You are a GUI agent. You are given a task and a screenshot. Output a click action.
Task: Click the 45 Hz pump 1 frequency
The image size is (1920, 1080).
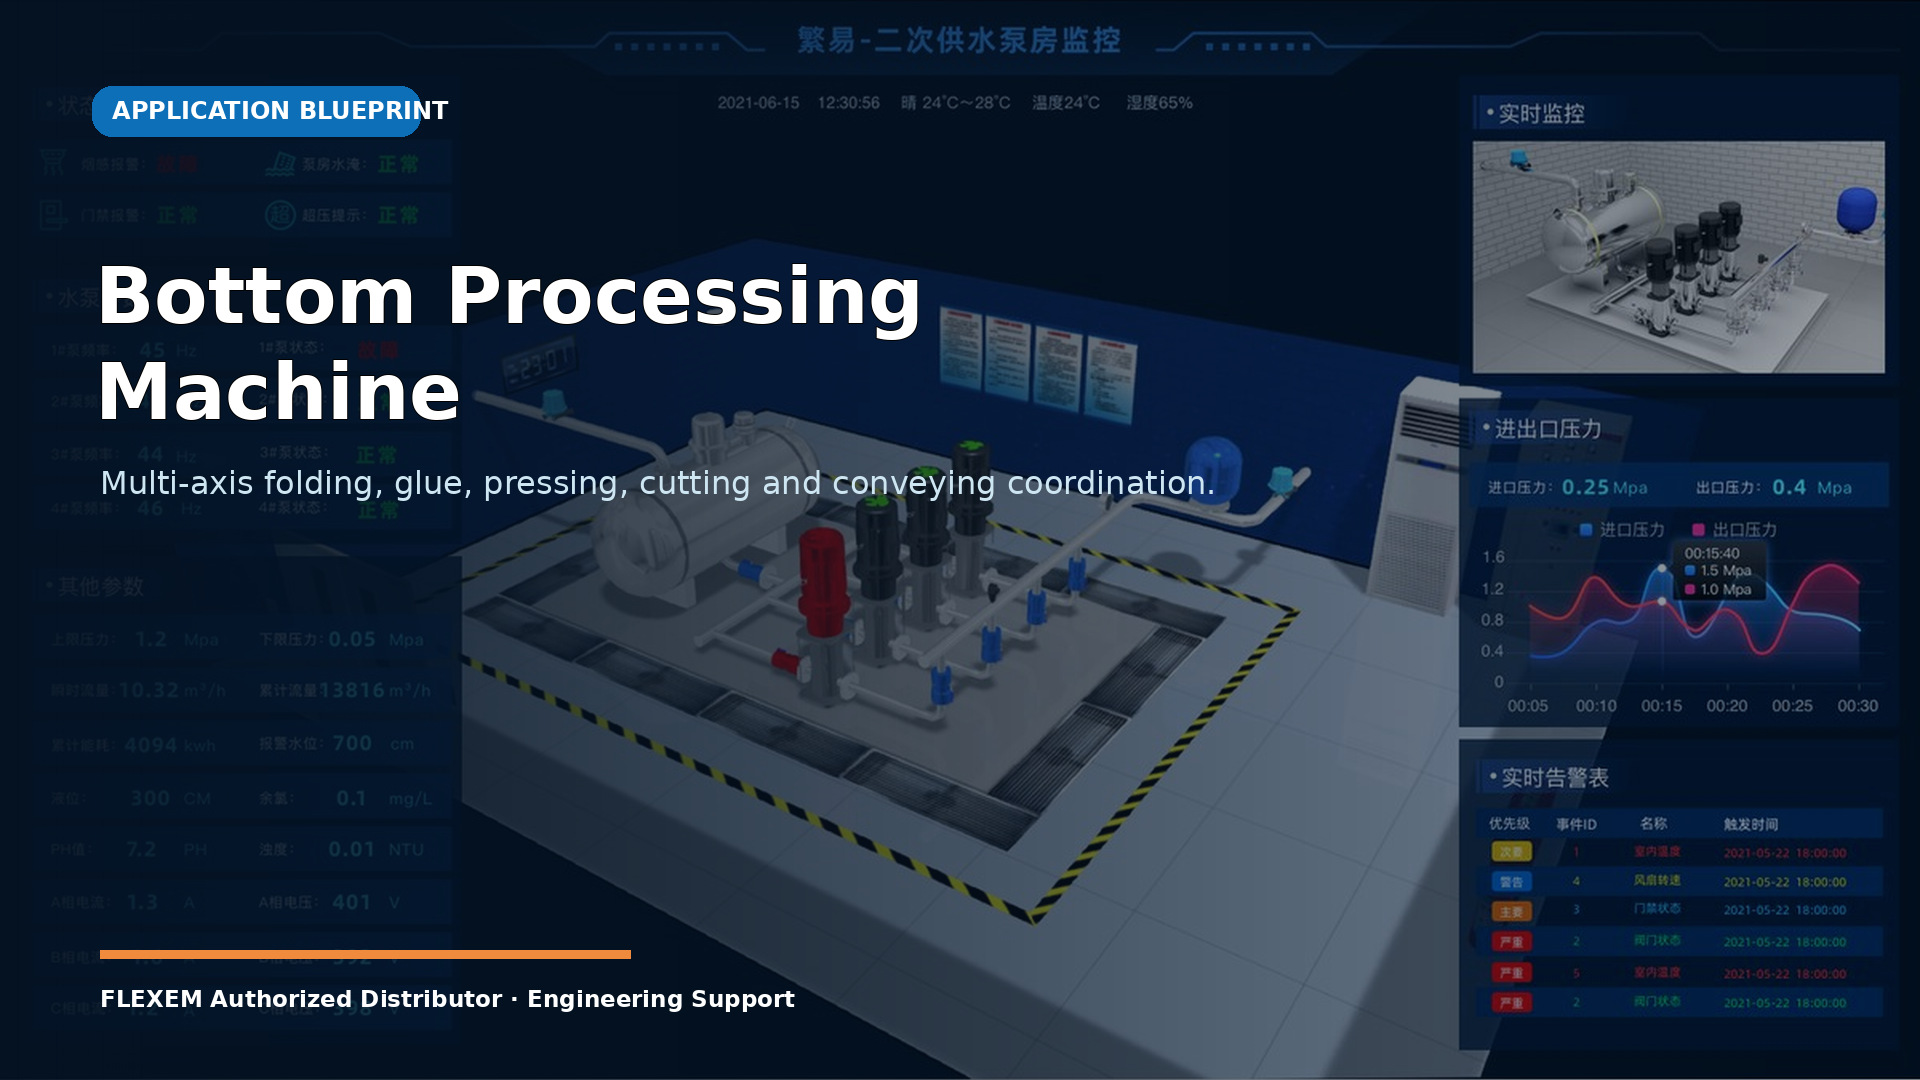(167, 350)
